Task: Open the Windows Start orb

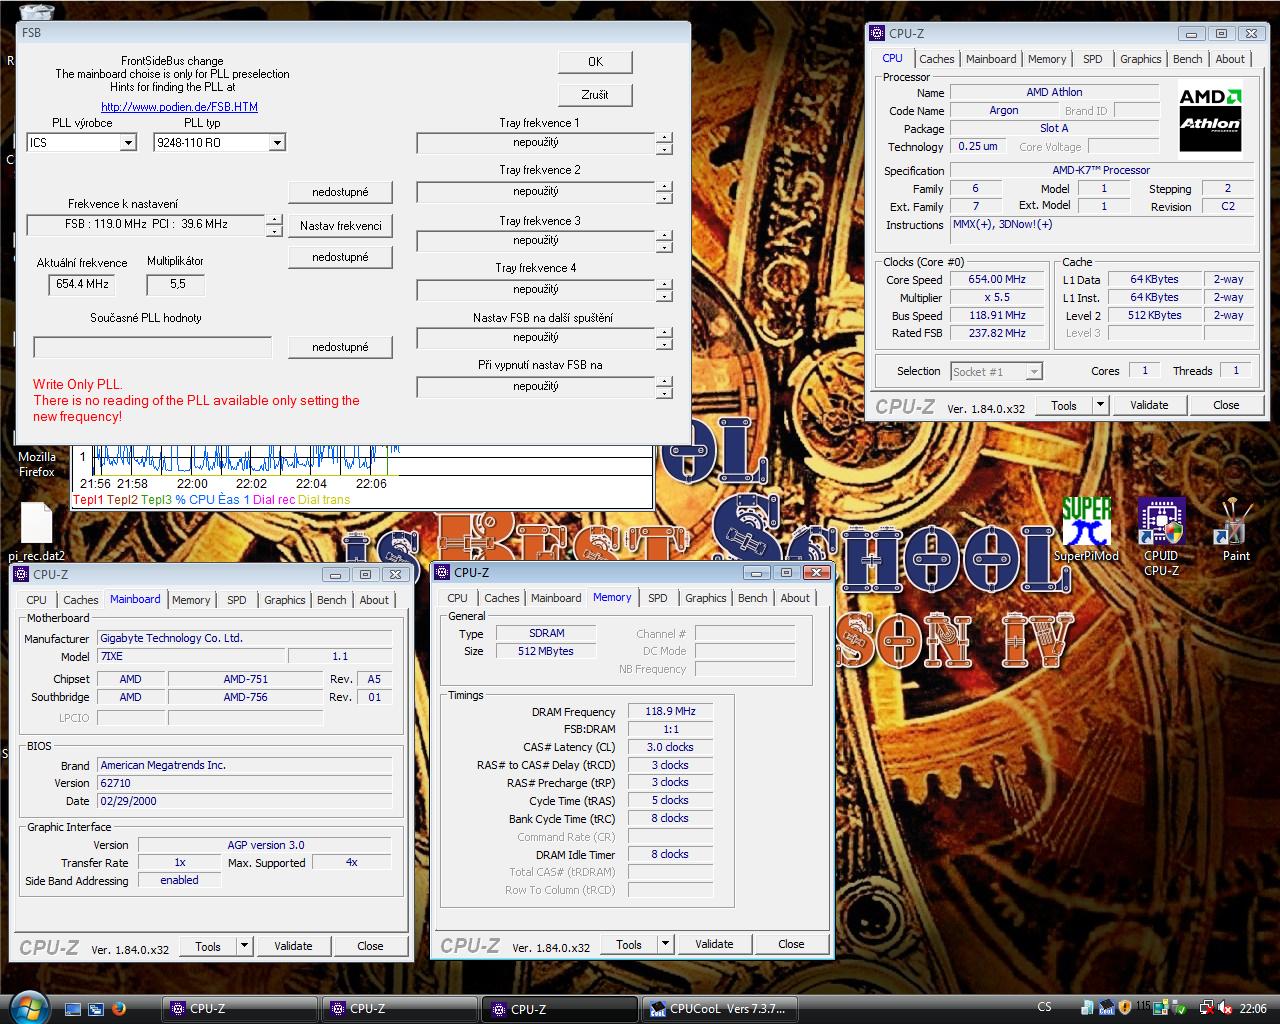Action: pos(27,1006)
